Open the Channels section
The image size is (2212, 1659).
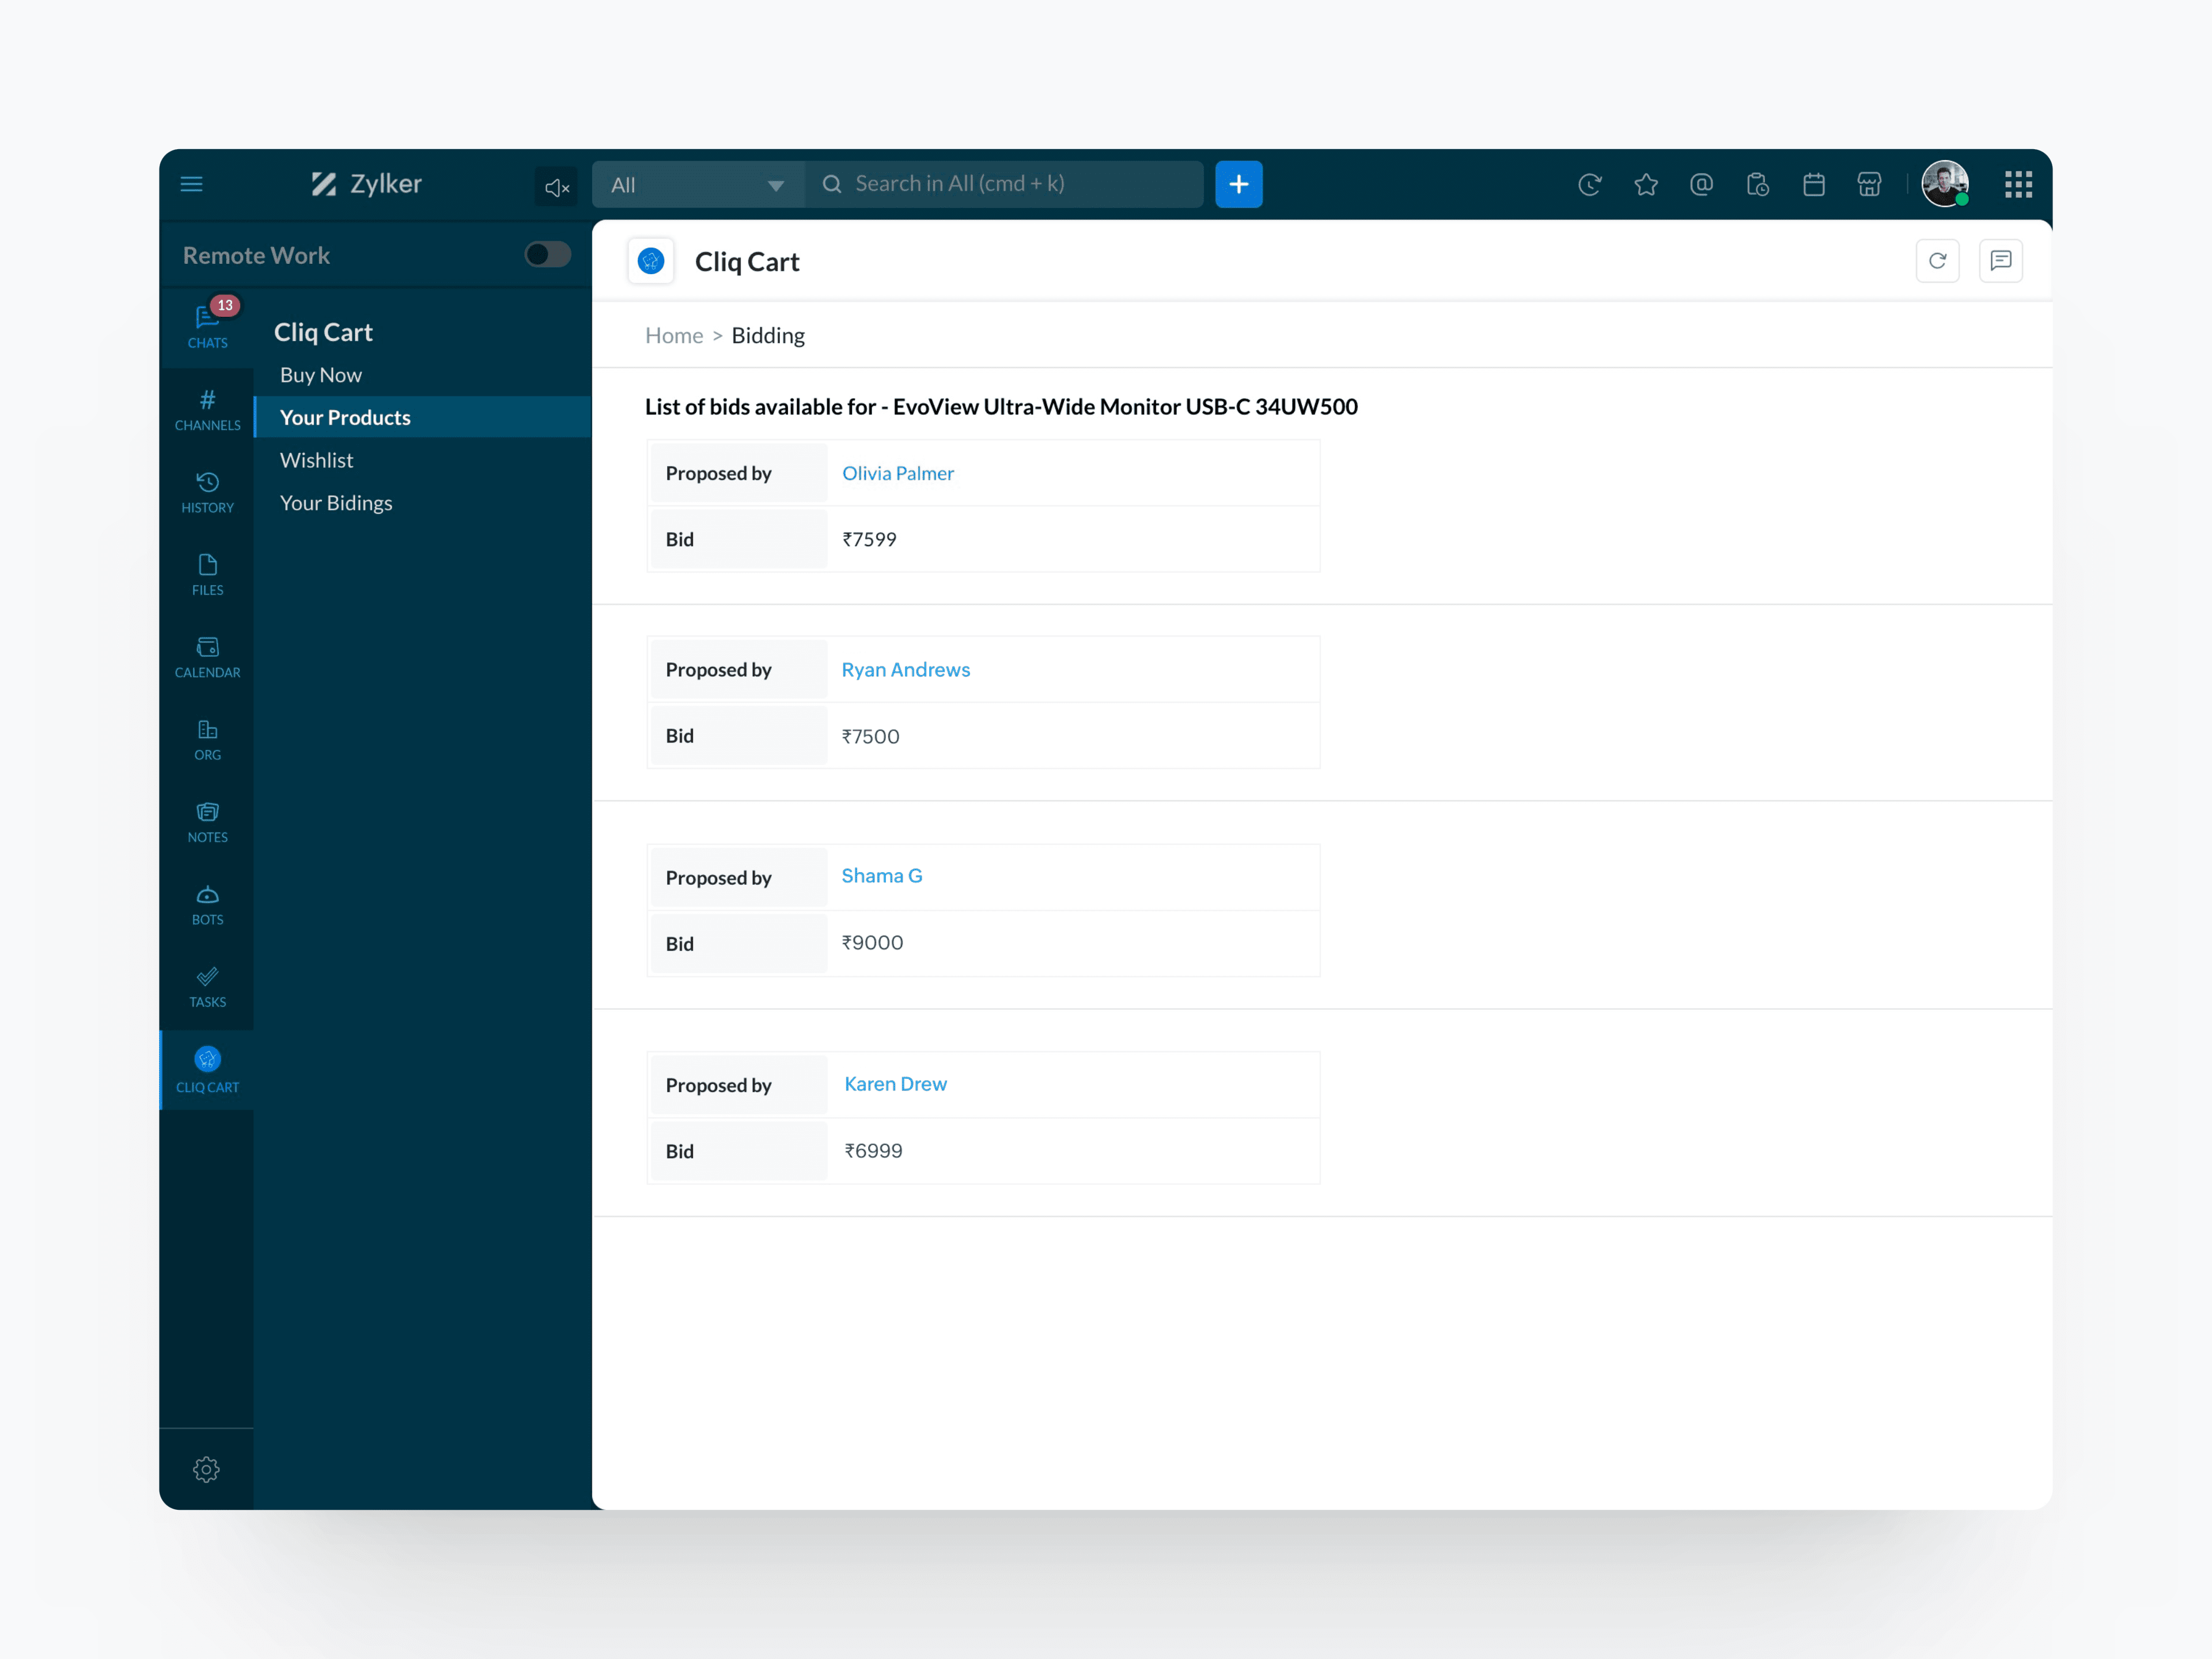click(x=207, y=410)
